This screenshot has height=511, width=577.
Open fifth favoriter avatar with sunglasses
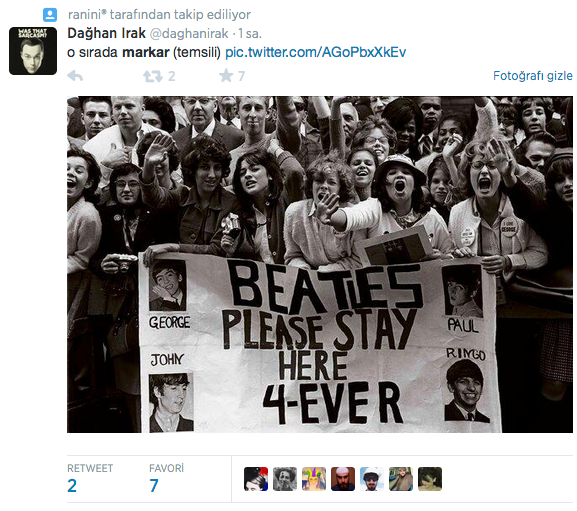tap(372, 479)
